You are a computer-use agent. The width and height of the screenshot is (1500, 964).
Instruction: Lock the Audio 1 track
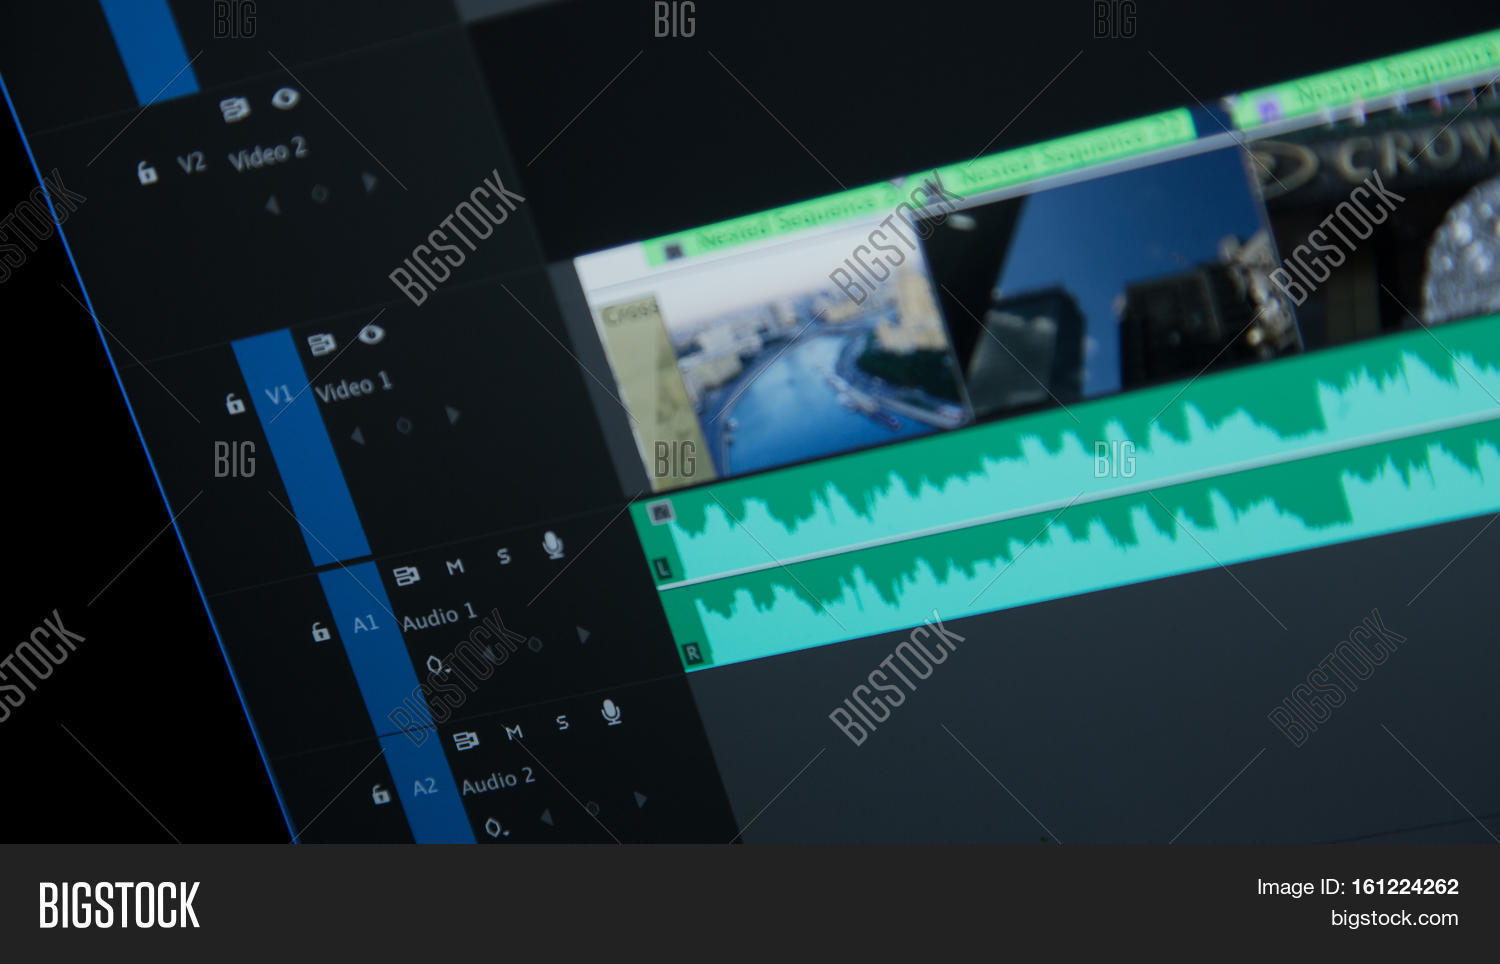tap(320, 631)
